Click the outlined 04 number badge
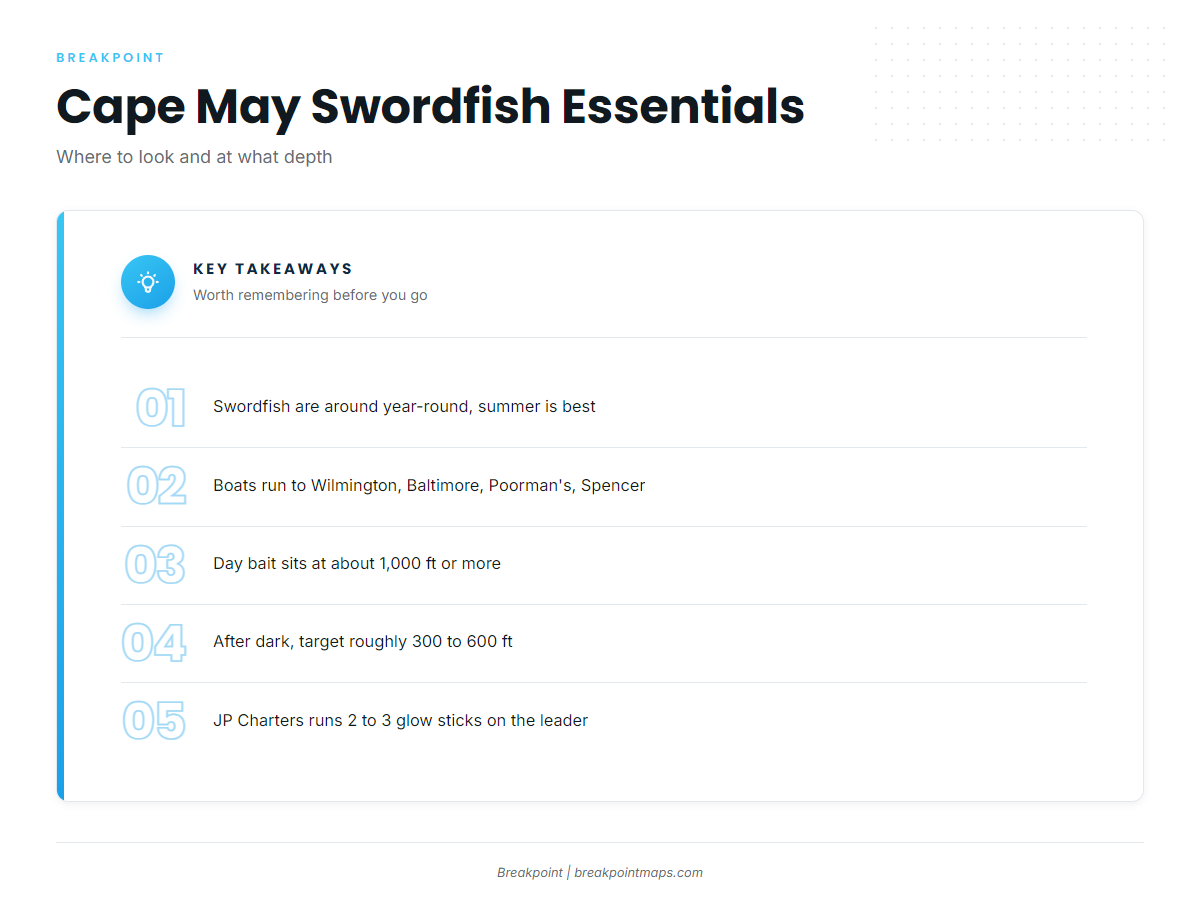1200x906 pixels. pos(154,642)
